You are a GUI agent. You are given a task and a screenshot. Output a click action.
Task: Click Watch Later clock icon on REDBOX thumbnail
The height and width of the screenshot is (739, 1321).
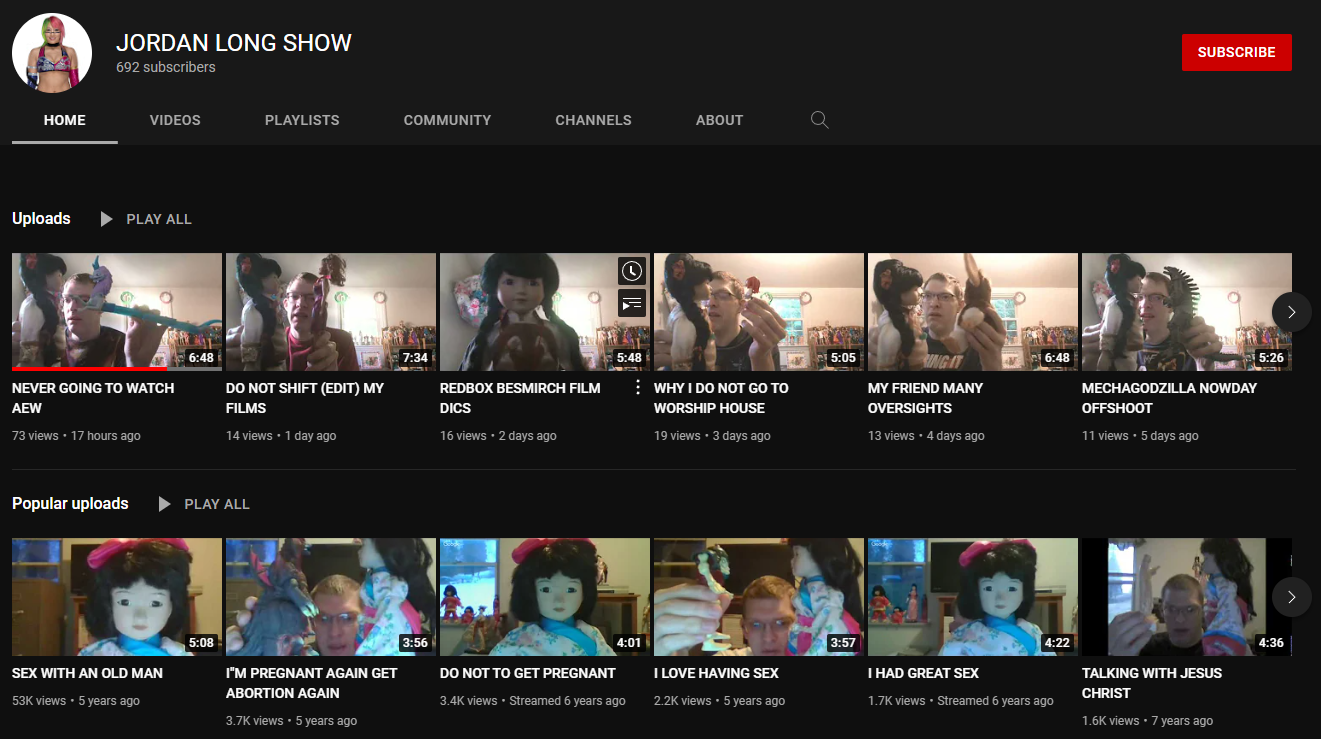631,270
